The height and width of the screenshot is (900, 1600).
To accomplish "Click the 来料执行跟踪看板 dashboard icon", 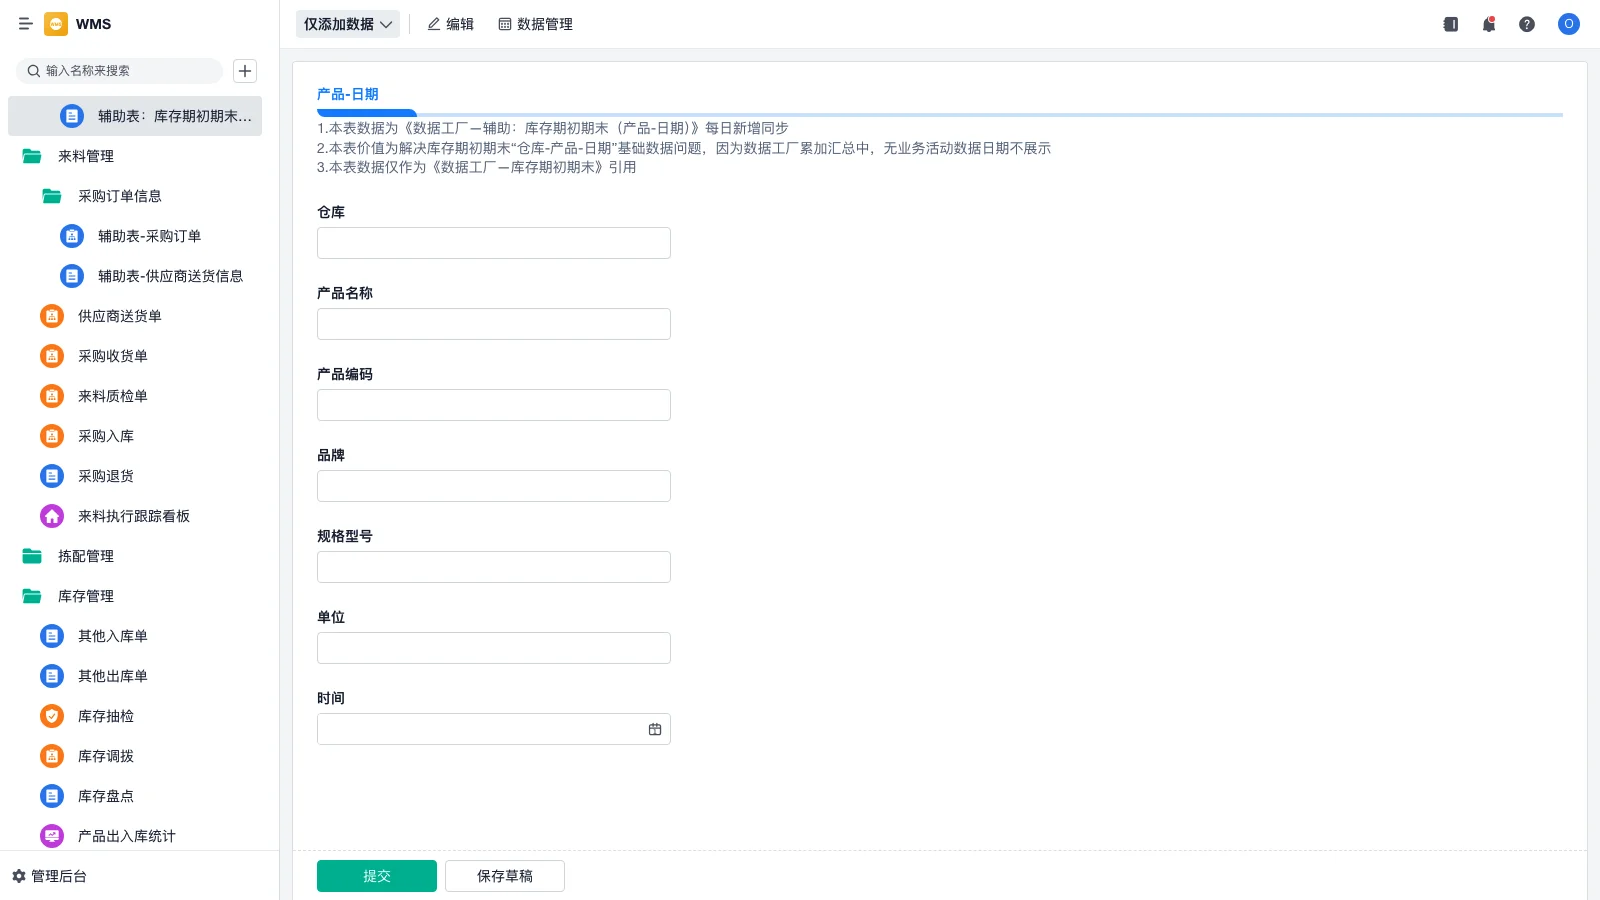I will [x=52, y=516].
